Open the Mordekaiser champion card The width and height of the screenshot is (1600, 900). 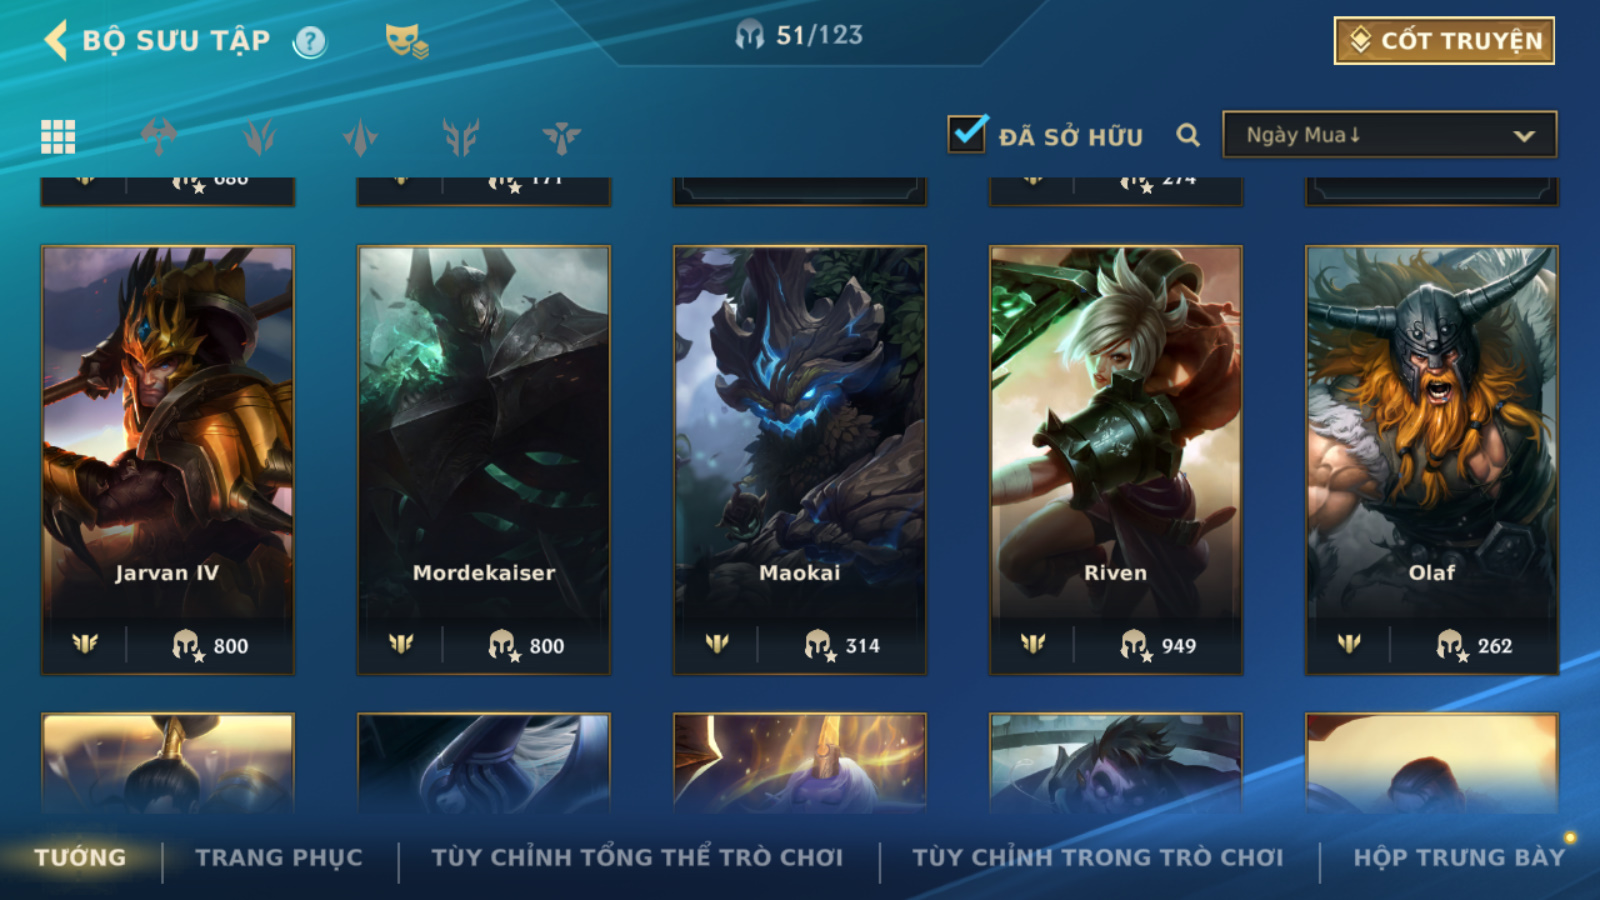click(x=484, y=460)
